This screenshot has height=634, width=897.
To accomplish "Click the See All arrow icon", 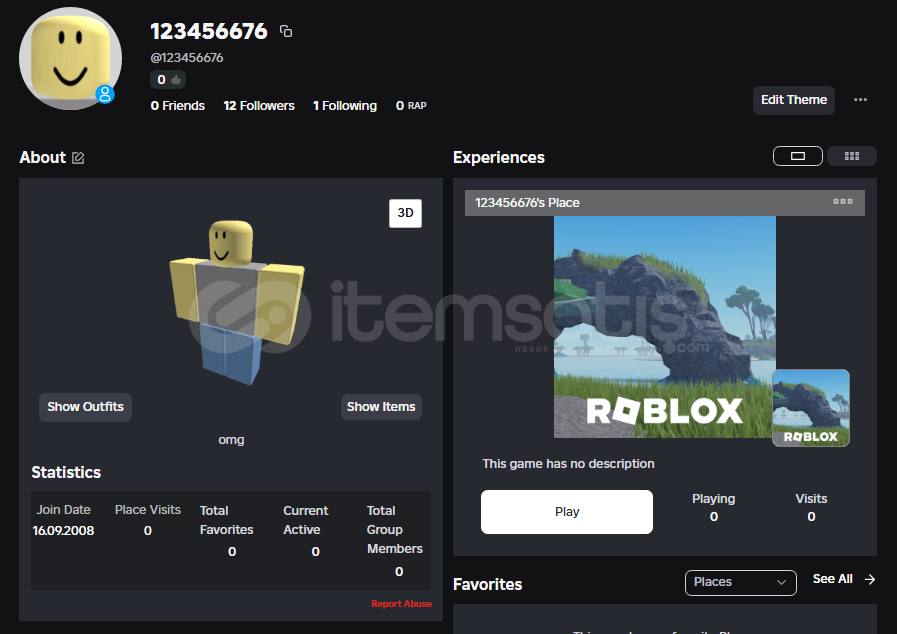I will point(870,580).
